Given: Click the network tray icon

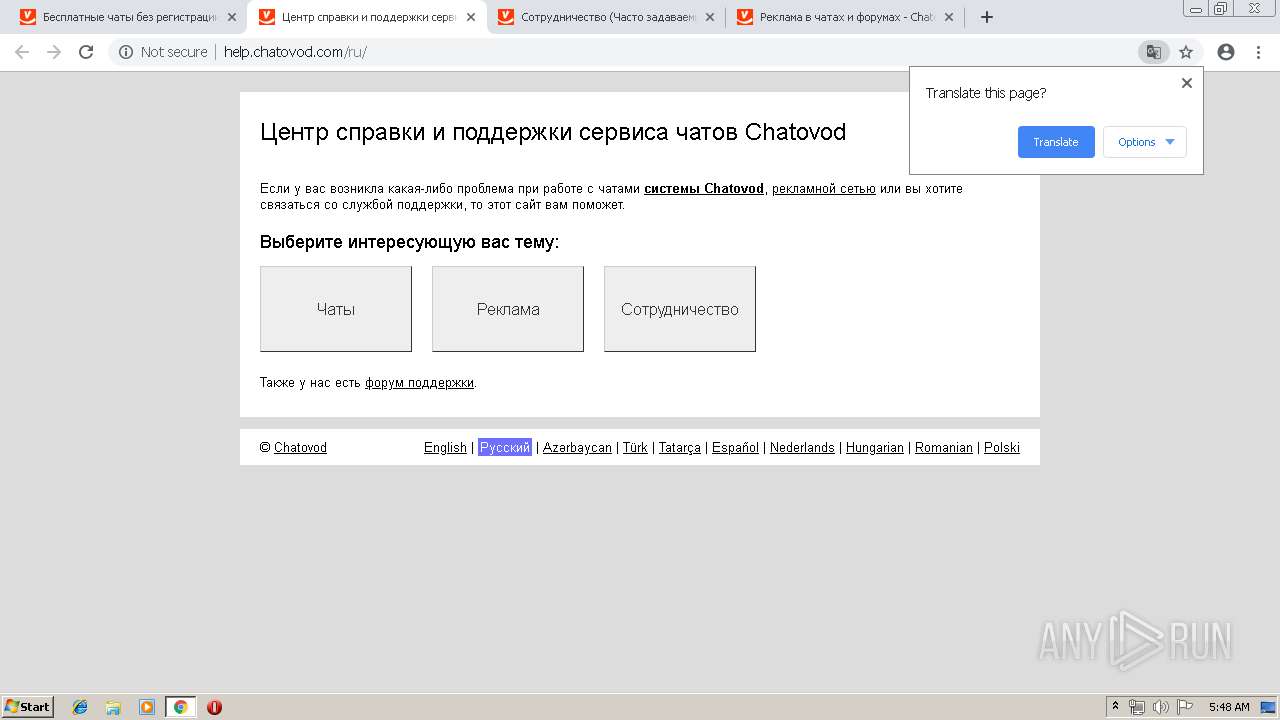Looking at the screenshot, I should tap(1137, 707).
